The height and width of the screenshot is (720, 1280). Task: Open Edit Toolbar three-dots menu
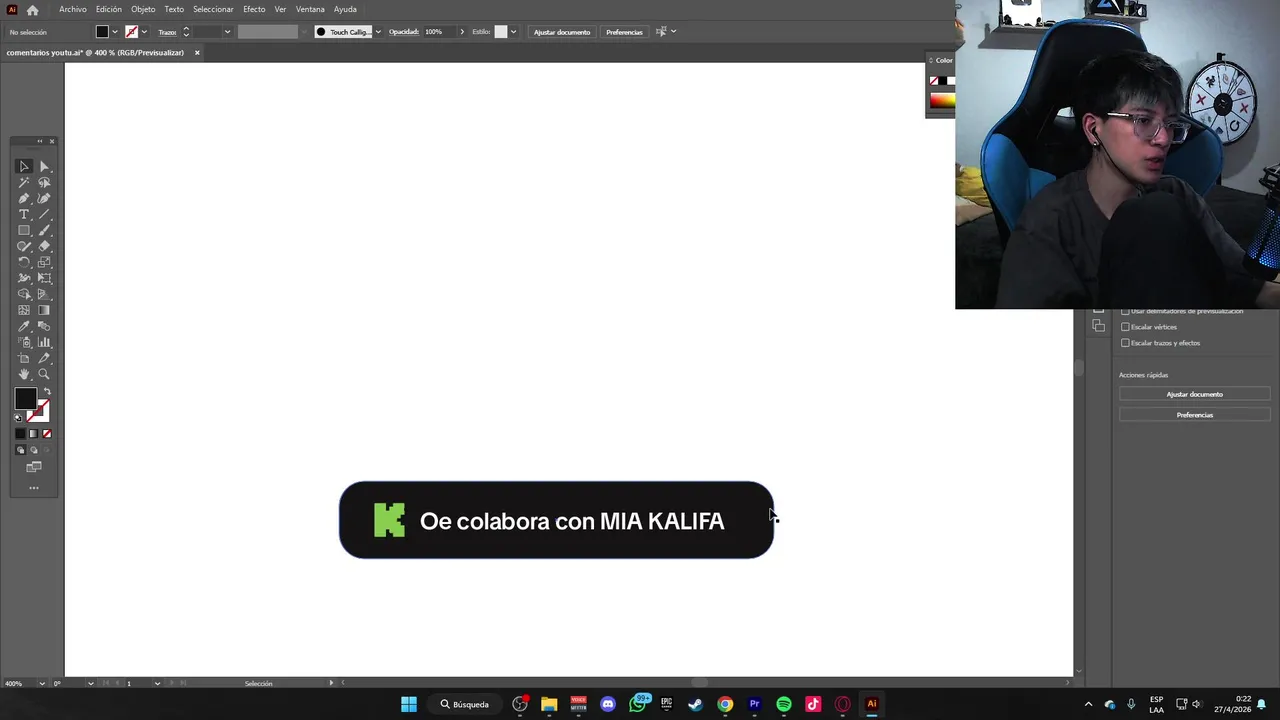point(34,488)
